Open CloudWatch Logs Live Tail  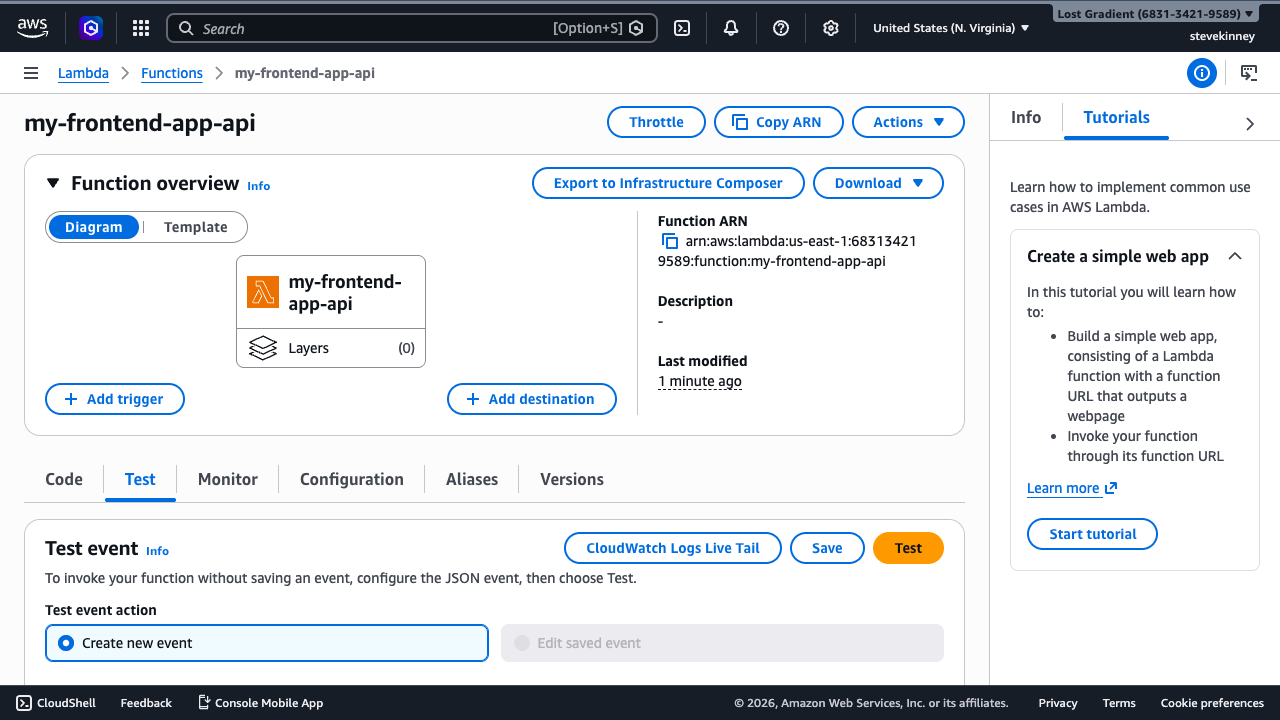click(673, 548)
